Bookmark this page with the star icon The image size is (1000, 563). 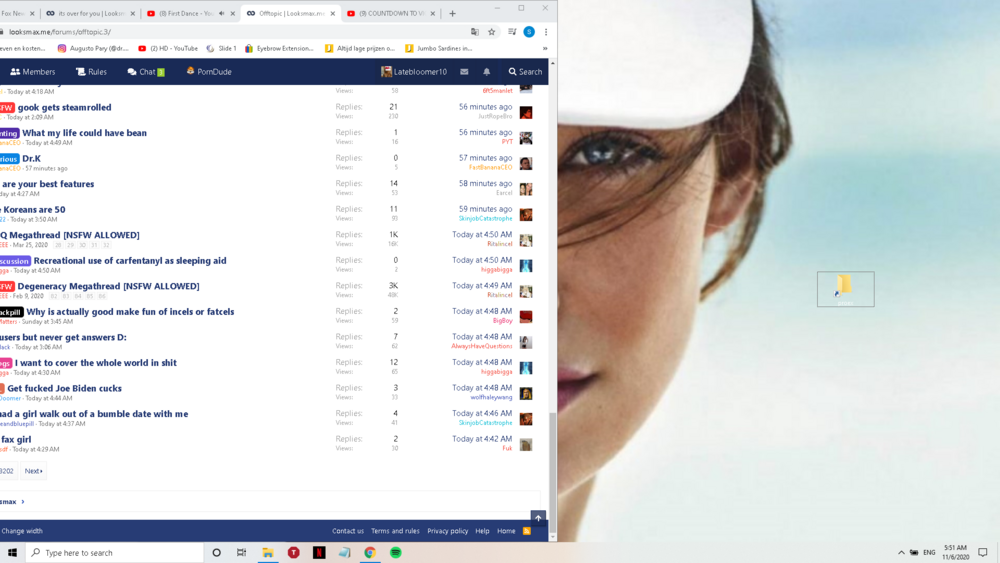point(492,32)
